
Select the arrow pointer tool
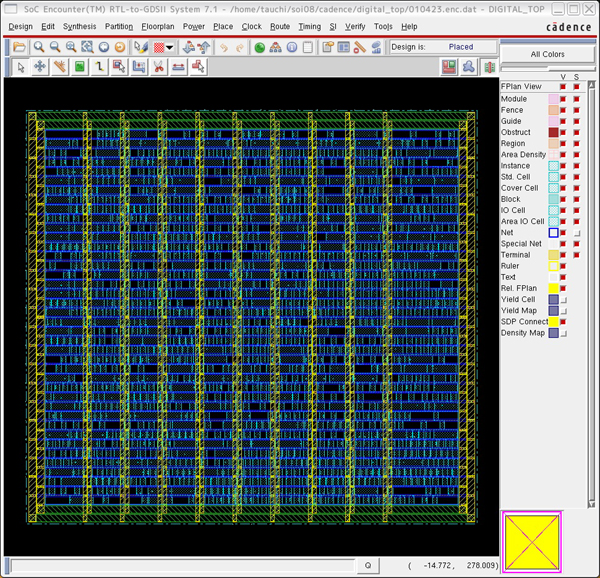click(22, 67)
